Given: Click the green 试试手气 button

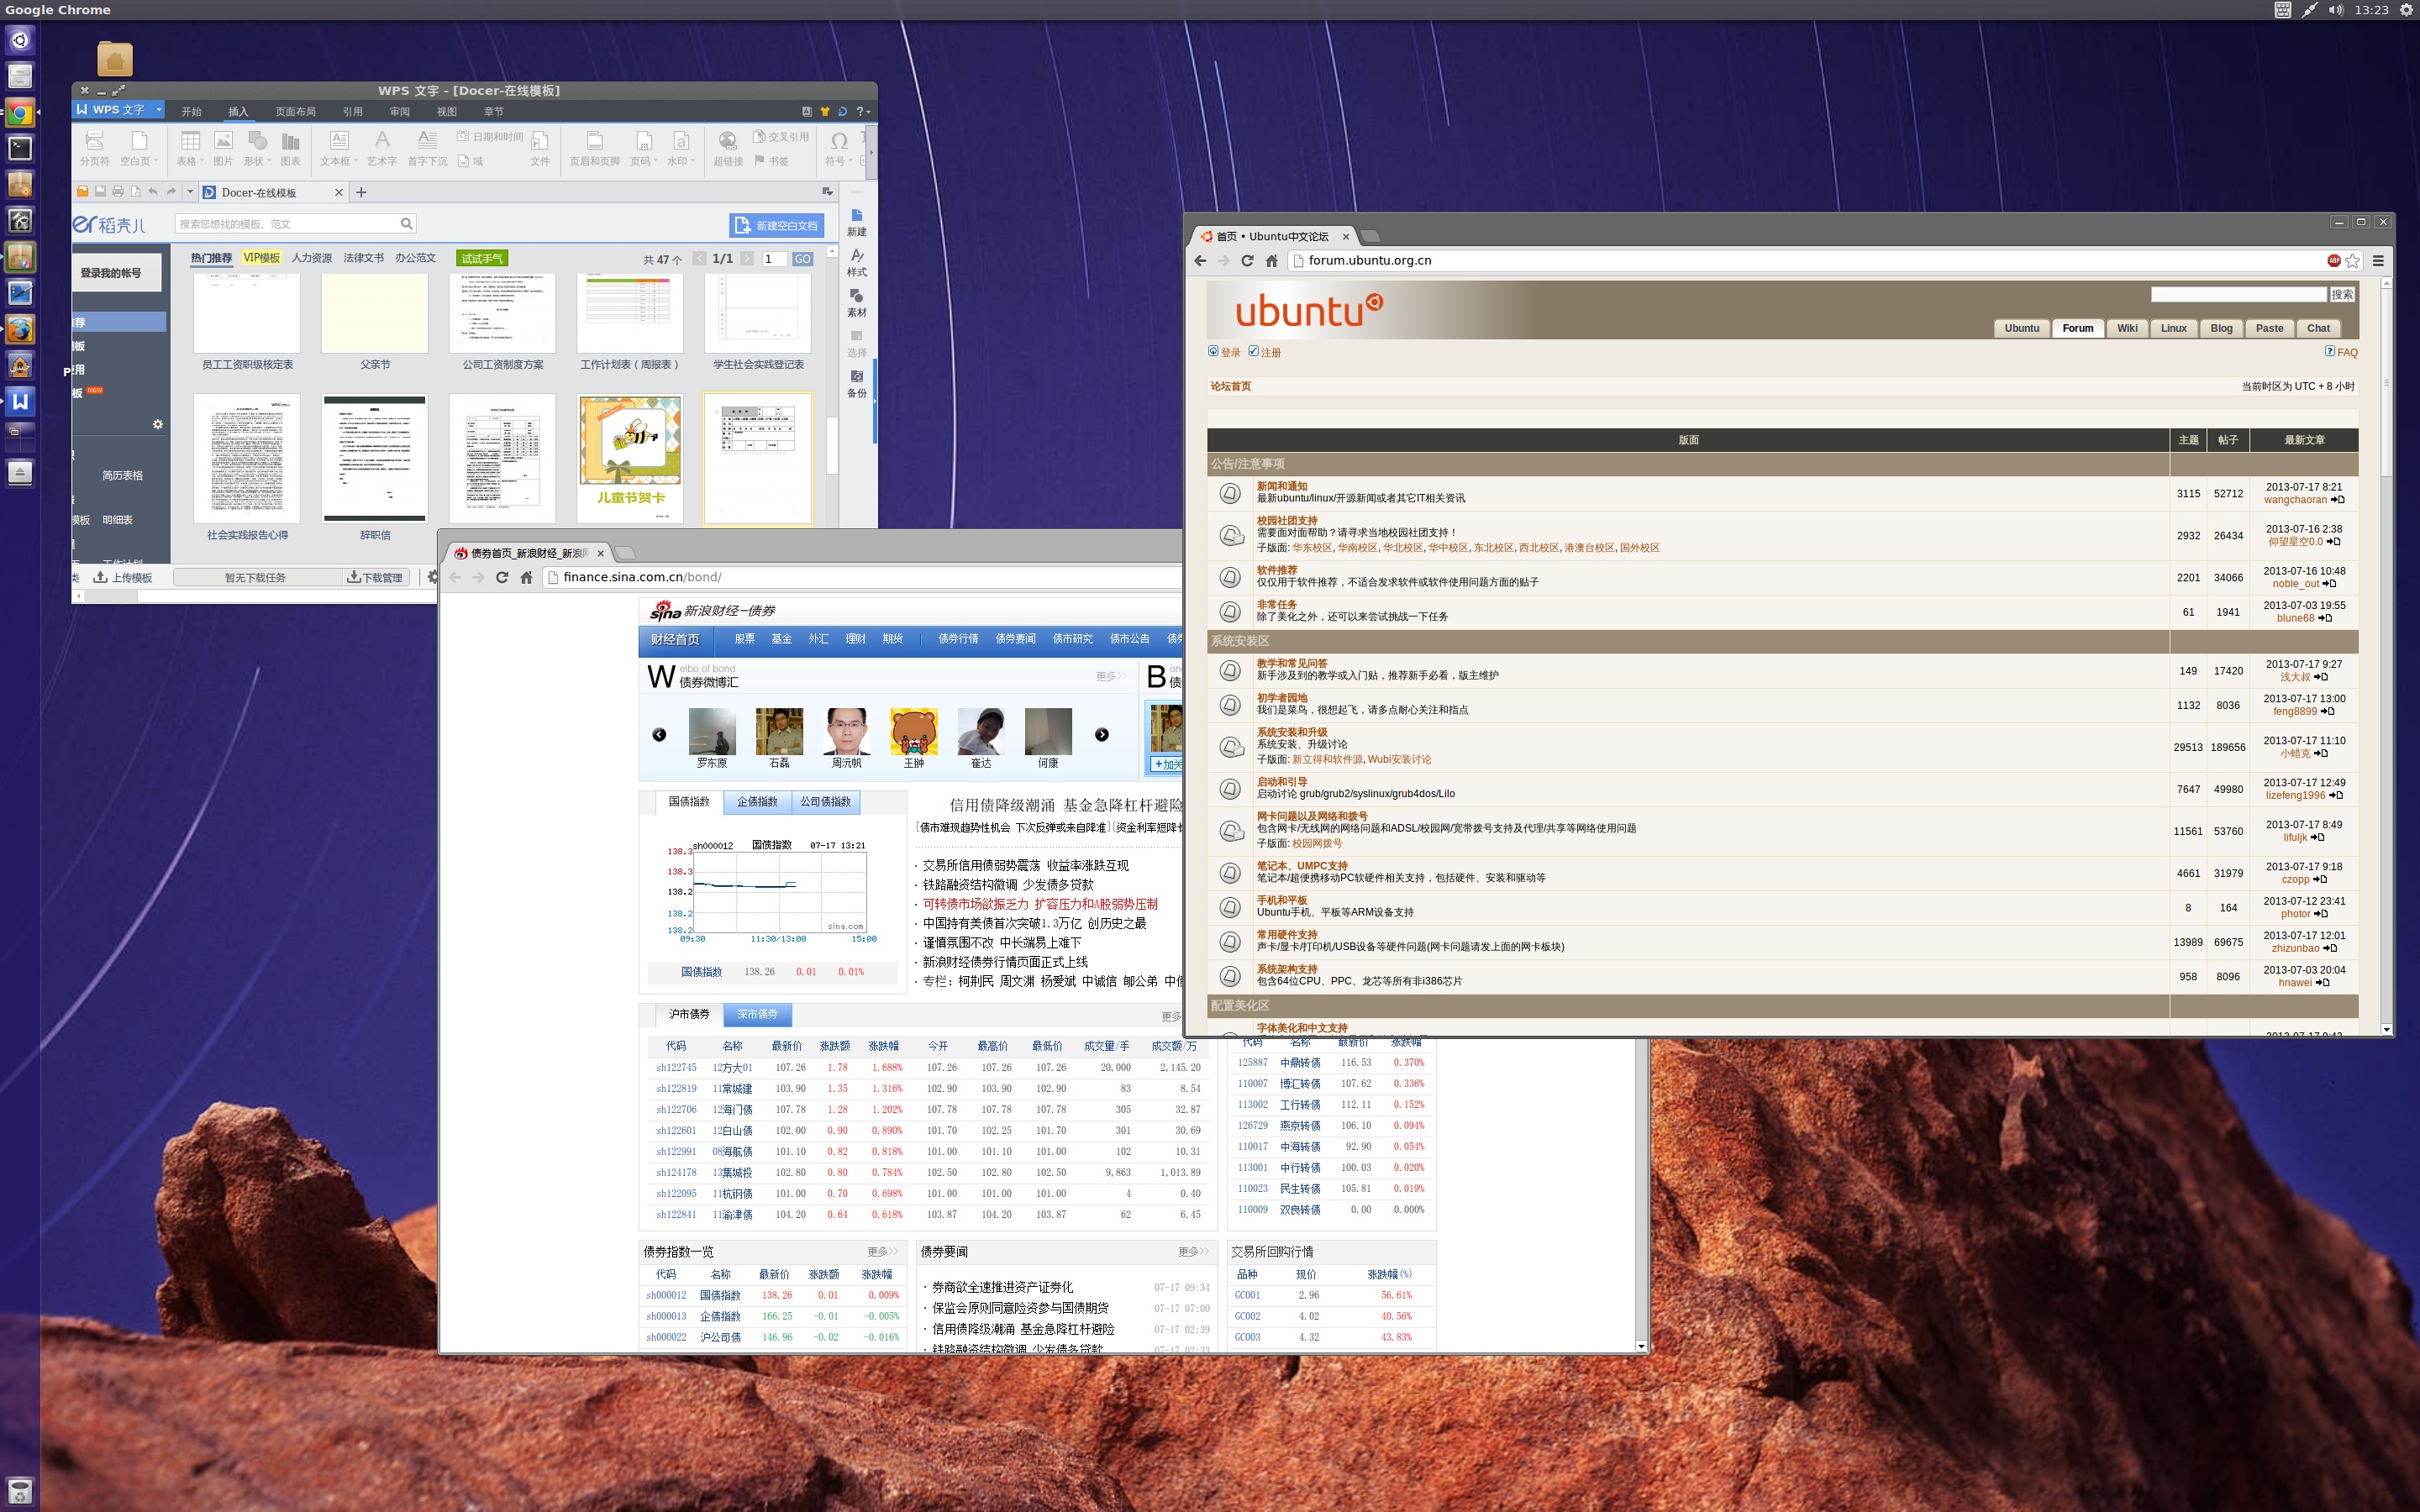Looking at the screenshot, I should point(482,258).
